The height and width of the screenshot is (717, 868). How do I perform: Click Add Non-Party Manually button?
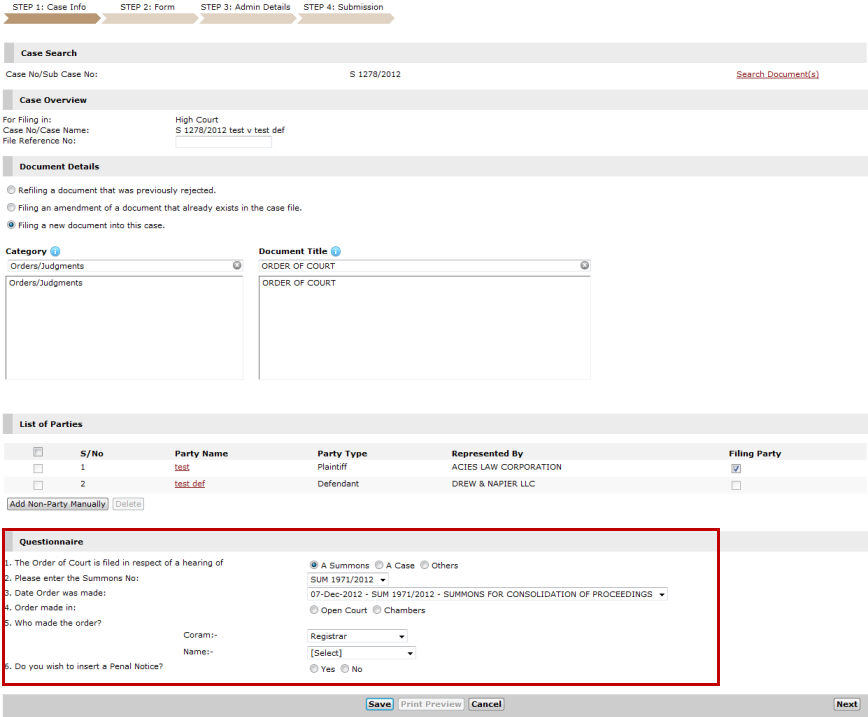pyautogui.click(x=58, y=504)
